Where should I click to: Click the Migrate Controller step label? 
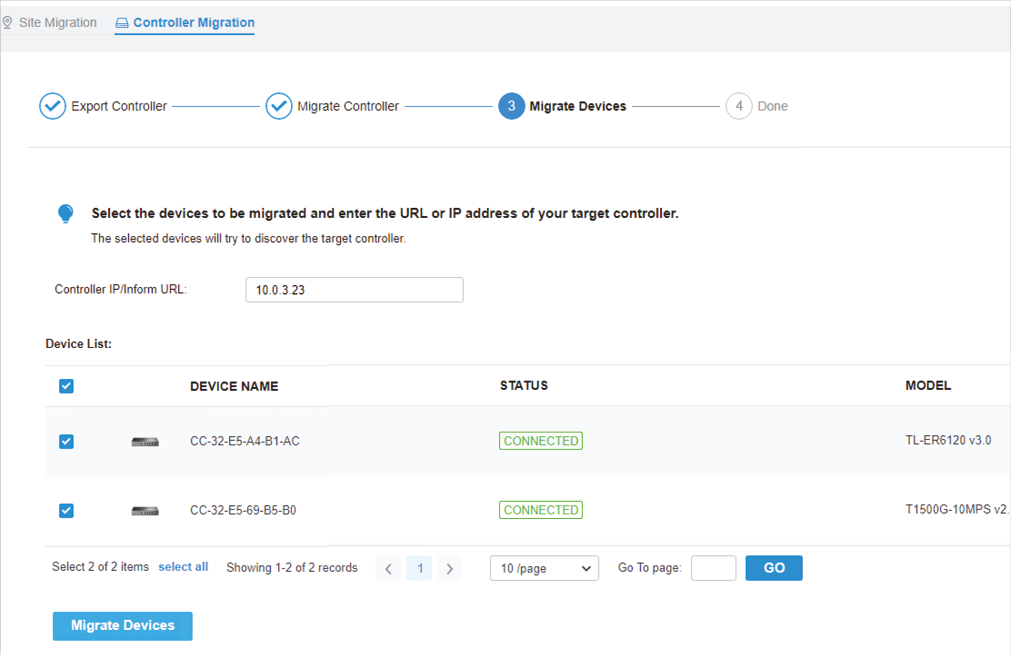click(x=348, y=106)
